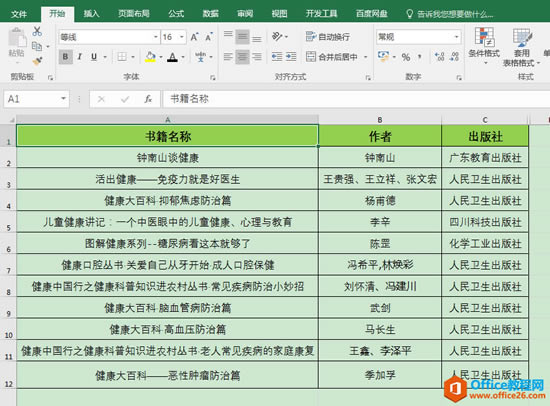Toggle Bold formatting
The image size is (550, 406).
[x=65, y=57]
